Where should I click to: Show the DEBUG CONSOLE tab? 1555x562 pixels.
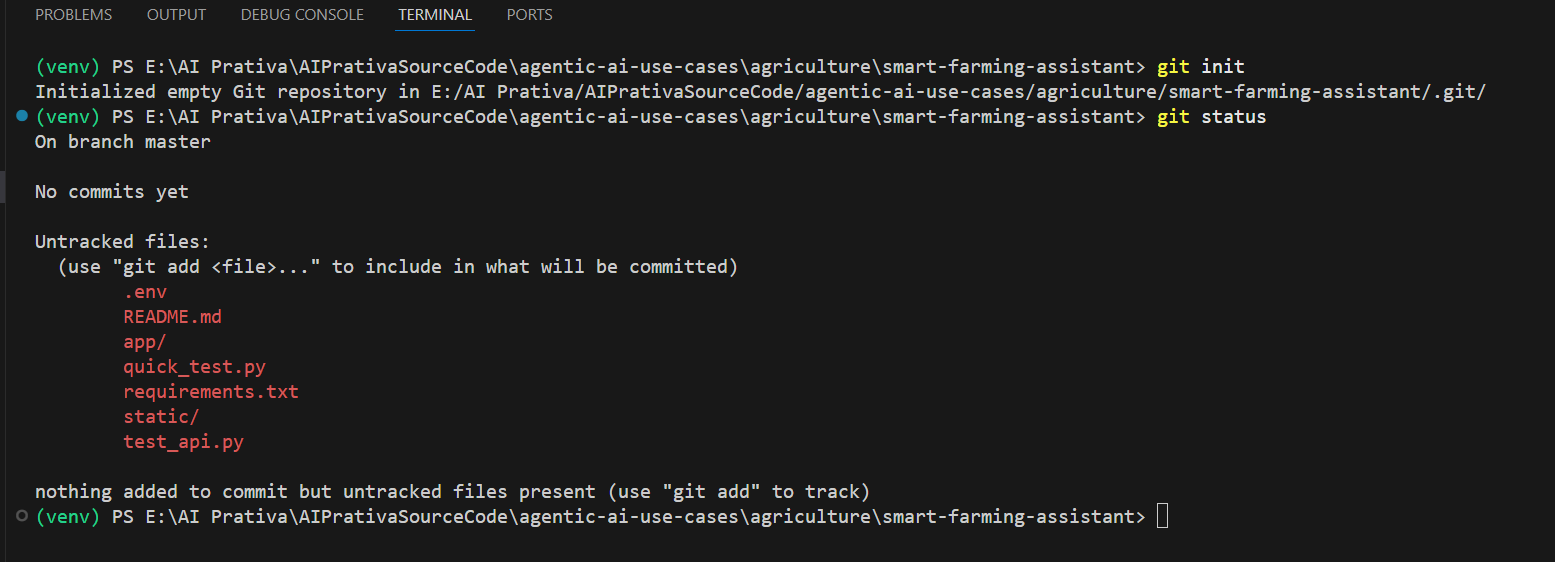pos(302,15)
